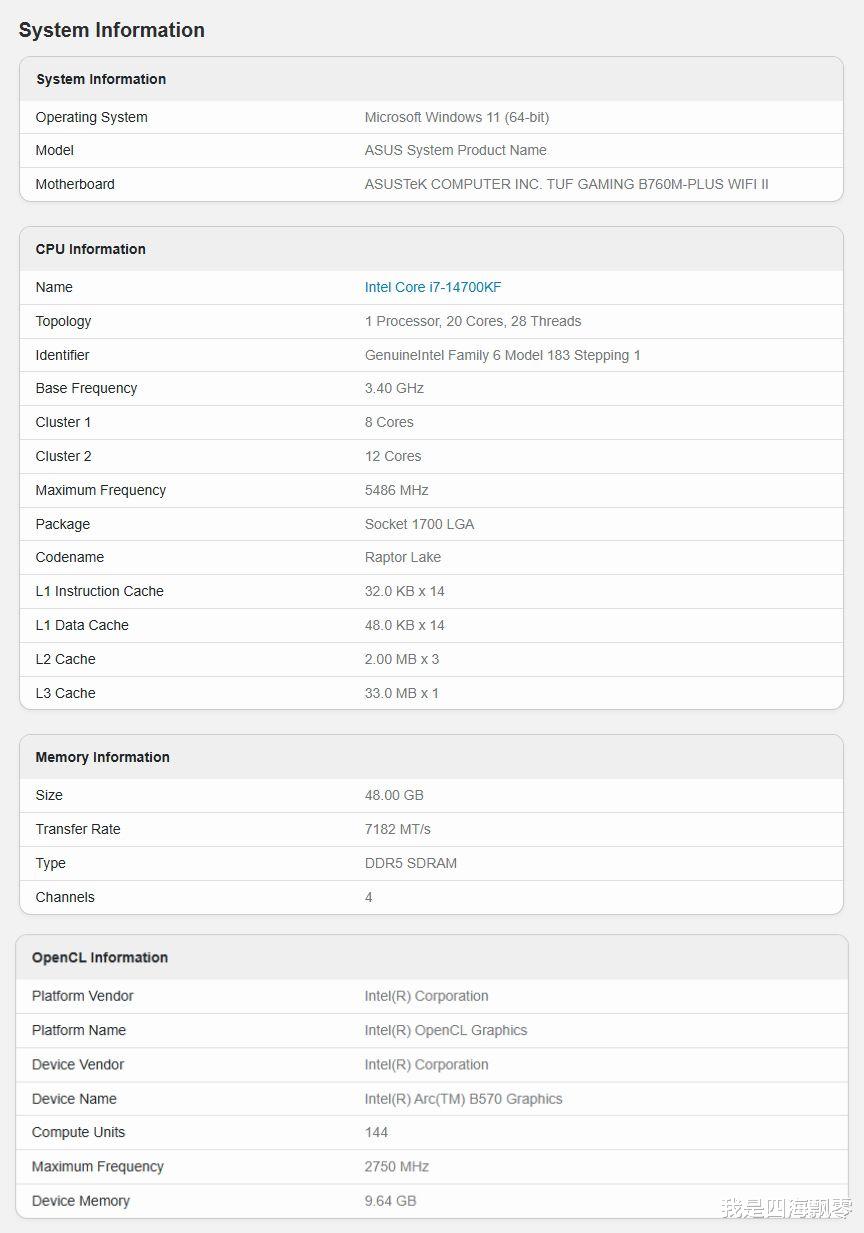The width and height of the screenshot is (864, 1233).
Task: Click the System Information page heading
Action: (x=111, y=30)
